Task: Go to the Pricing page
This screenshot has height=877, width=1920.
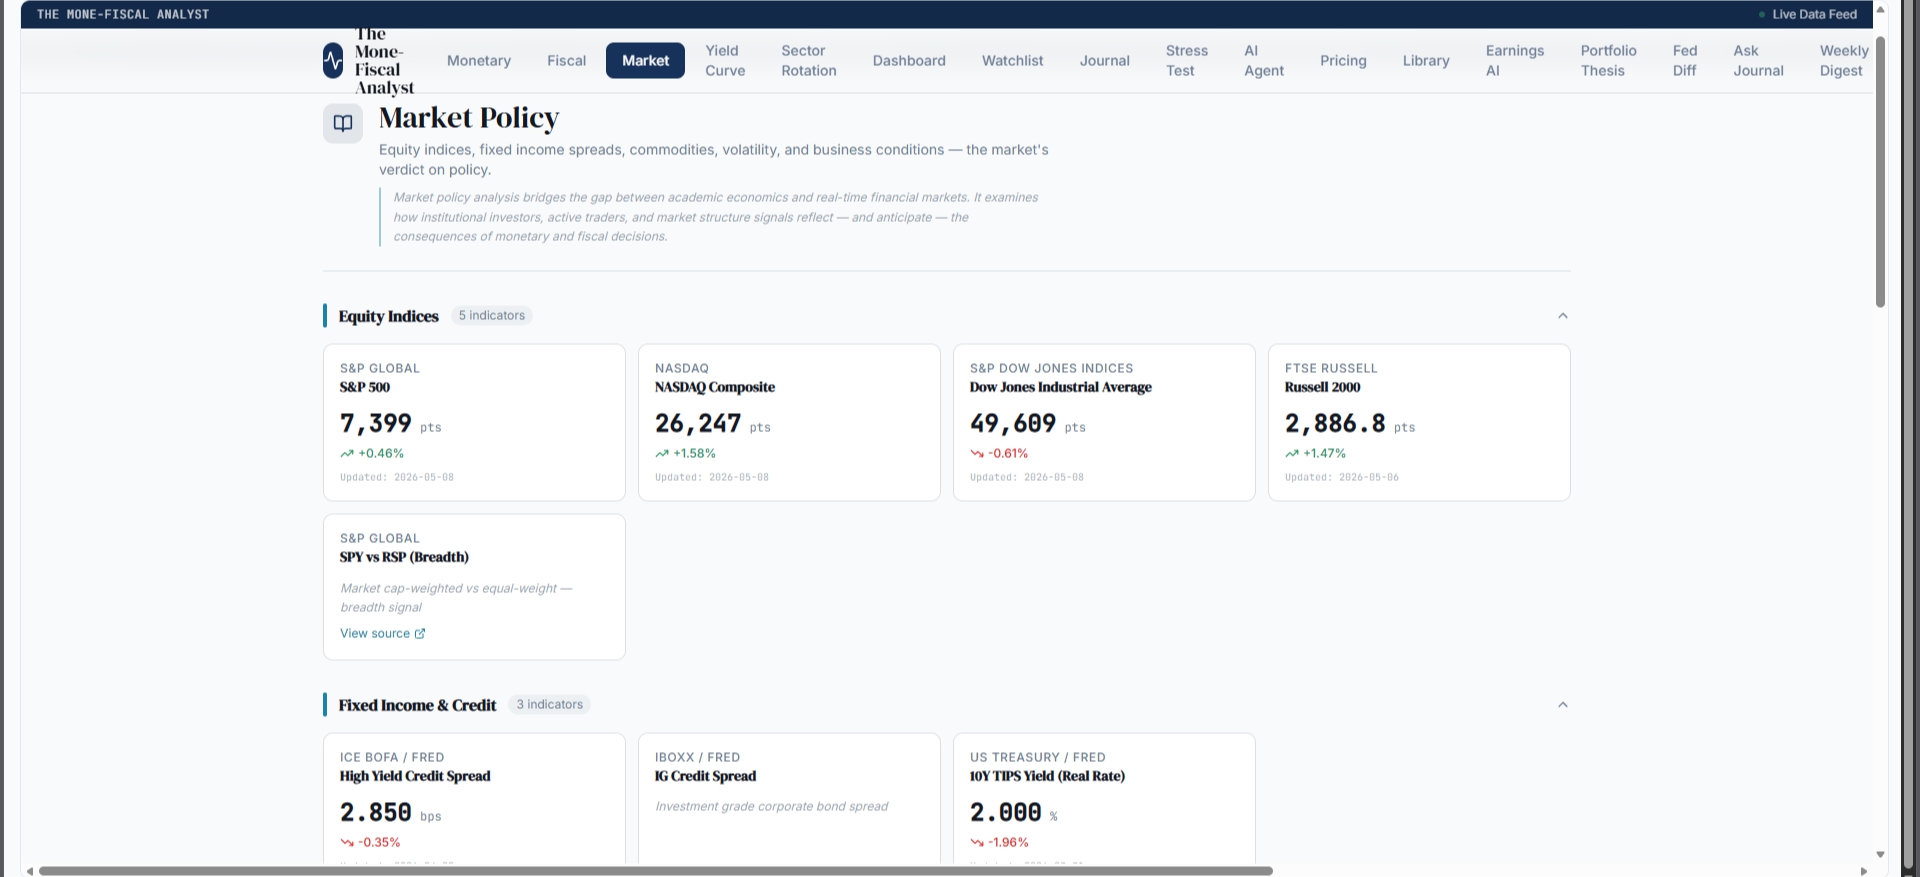Action: [1343, 61]
